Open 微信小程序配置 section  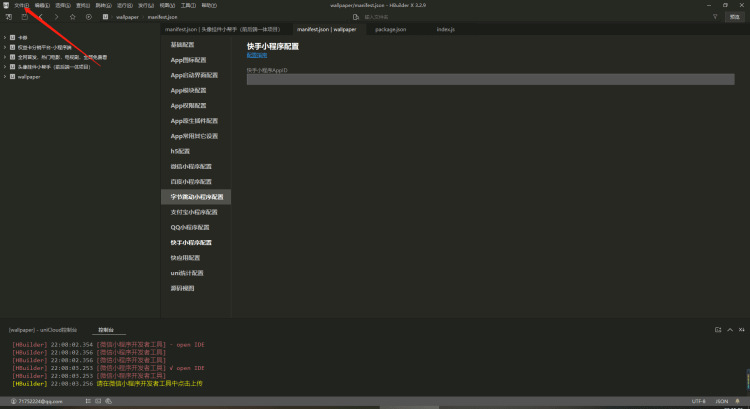tap(191, 166)
